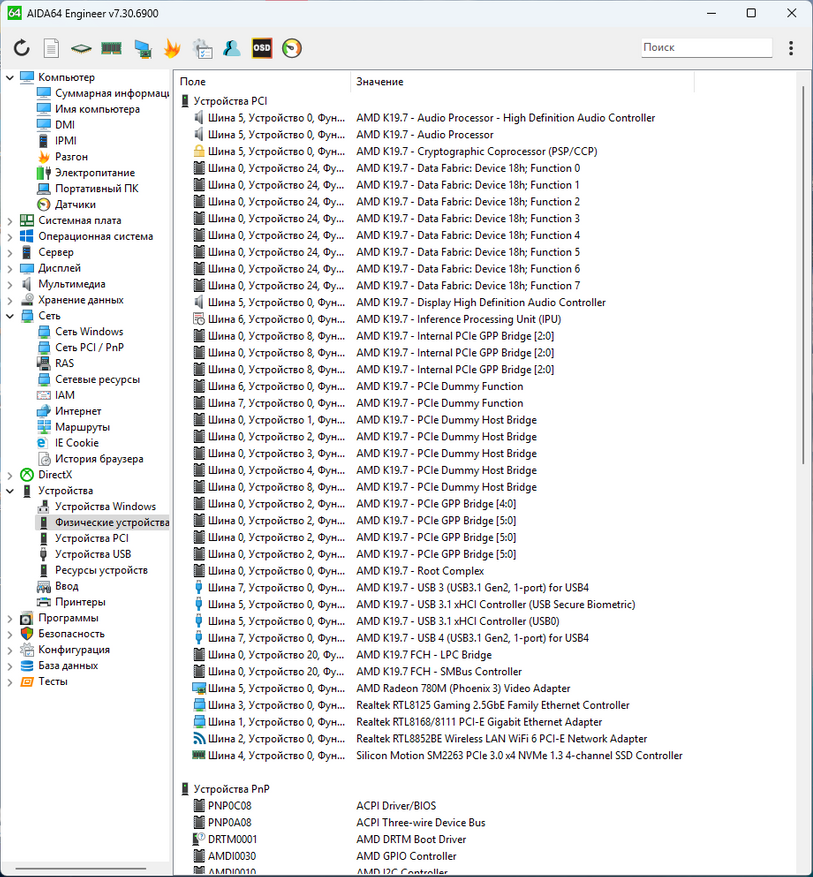
Task: Select Network PCI / PnP item
Action: (81, 347)
